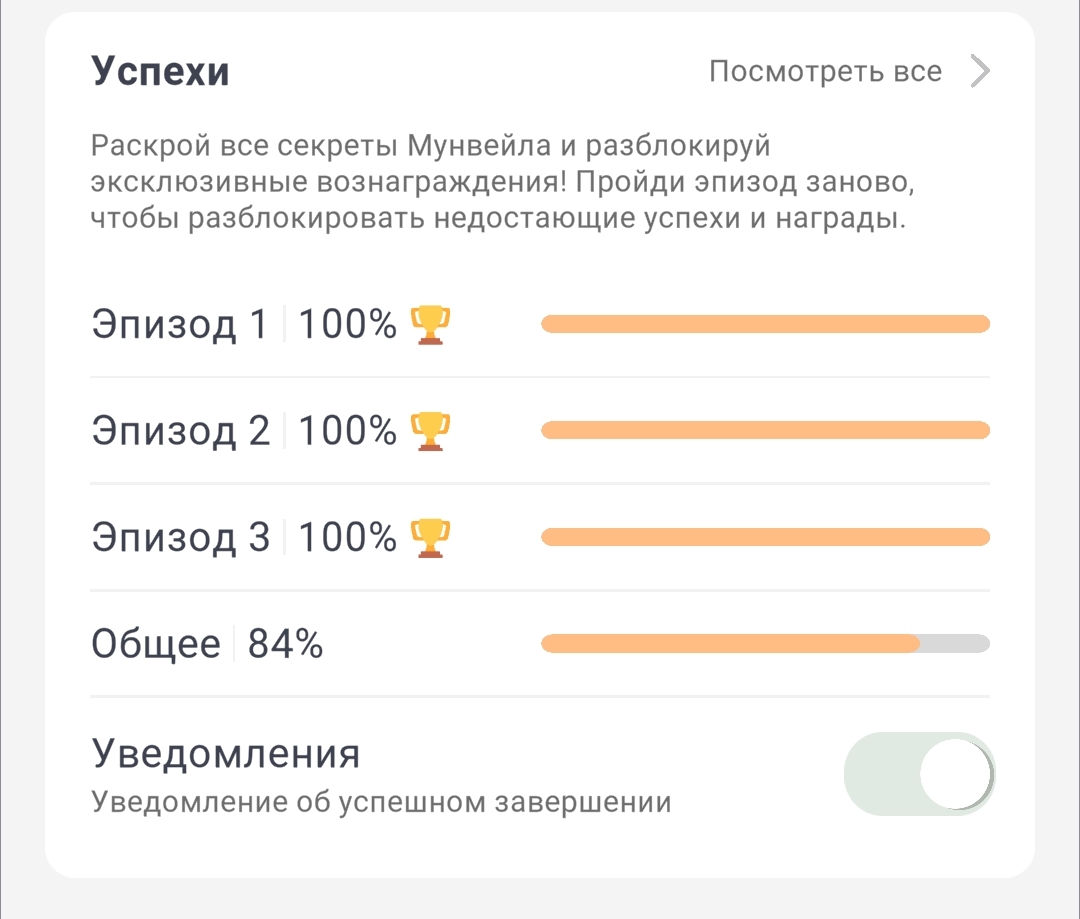
Task: Click the Успехи section heading
Action: 160,71
